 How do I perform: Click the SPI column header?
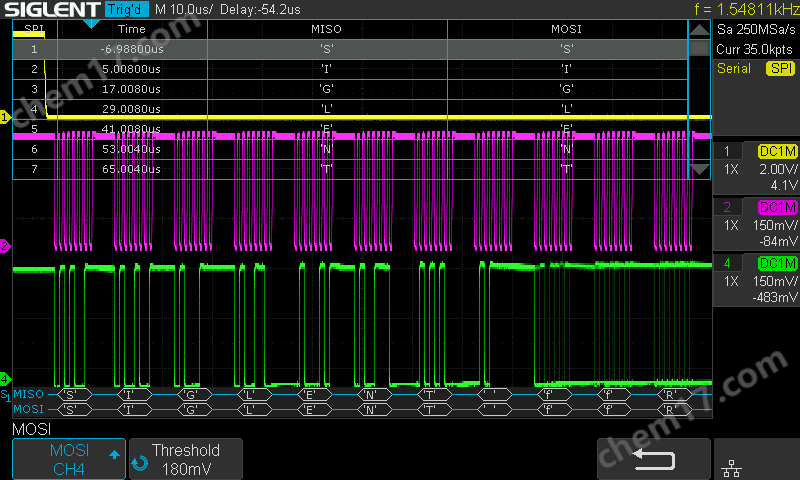click(34, 29)
